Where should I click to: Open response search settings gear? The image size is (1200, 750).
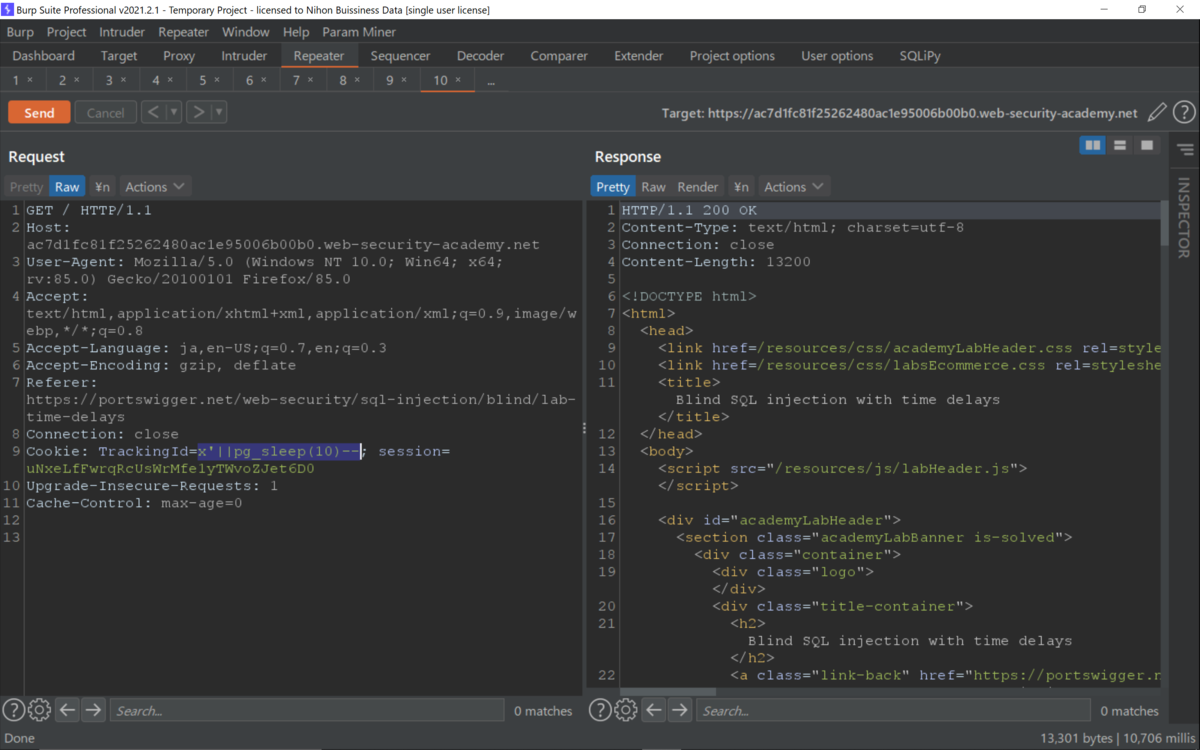(626, 710)
